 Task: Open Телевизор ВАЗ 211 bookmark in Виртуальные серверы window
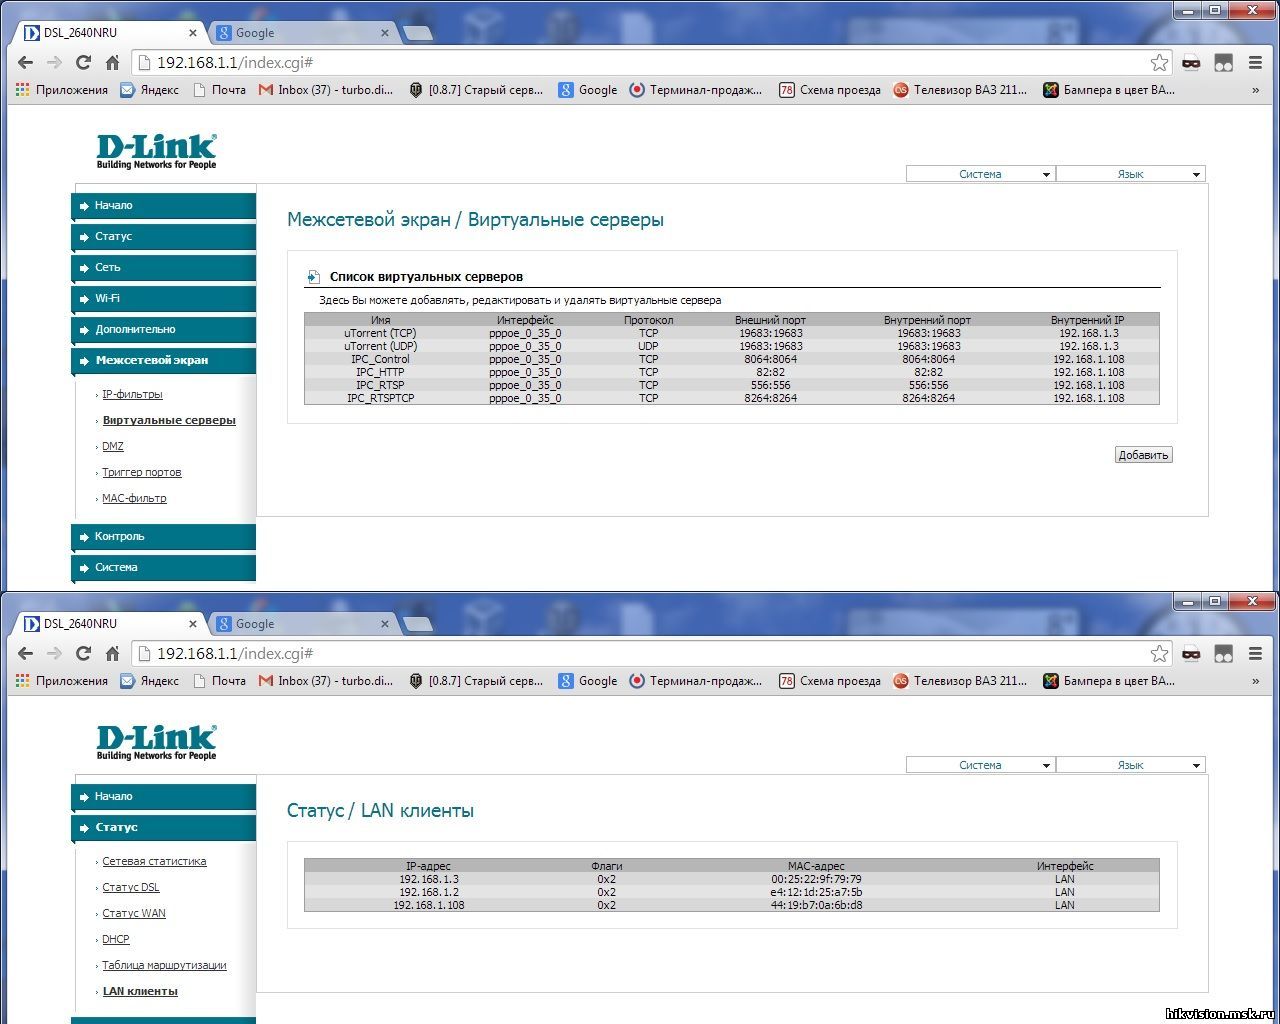(x=960, y=90)
